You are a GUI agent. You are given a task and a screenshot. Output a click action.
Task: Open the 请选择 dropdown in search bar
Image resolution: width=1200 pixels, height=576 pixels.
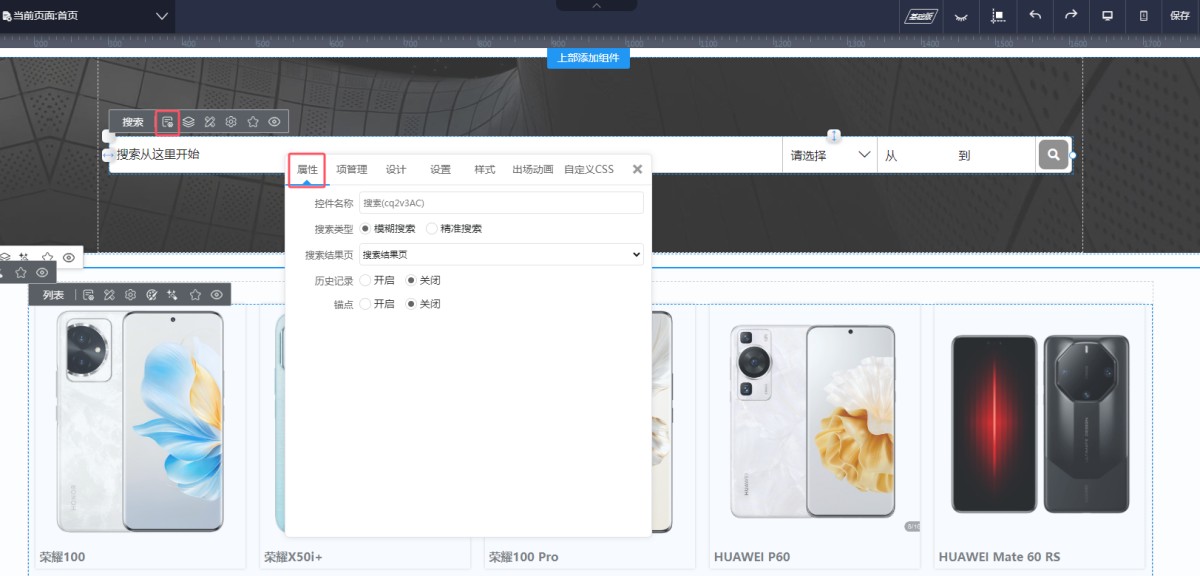click(830, 155)
